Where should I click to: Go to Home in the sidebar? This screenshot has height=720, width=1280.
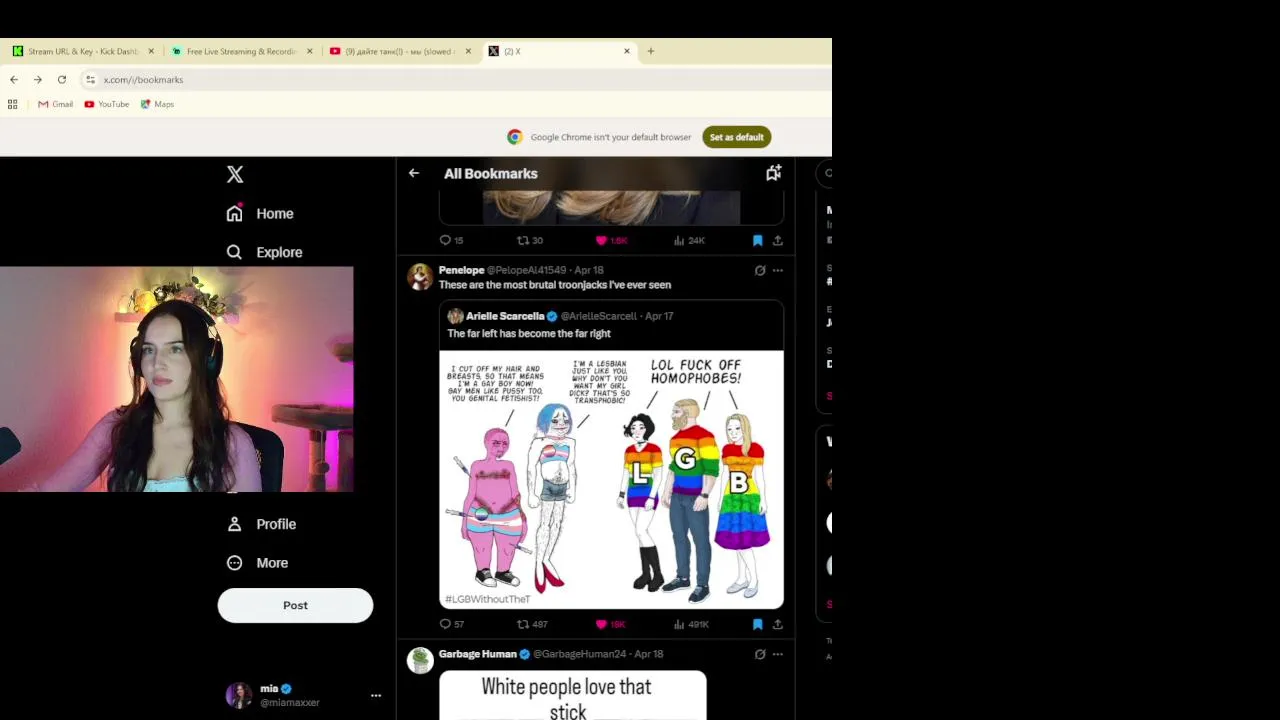click(x=260, y=213)
